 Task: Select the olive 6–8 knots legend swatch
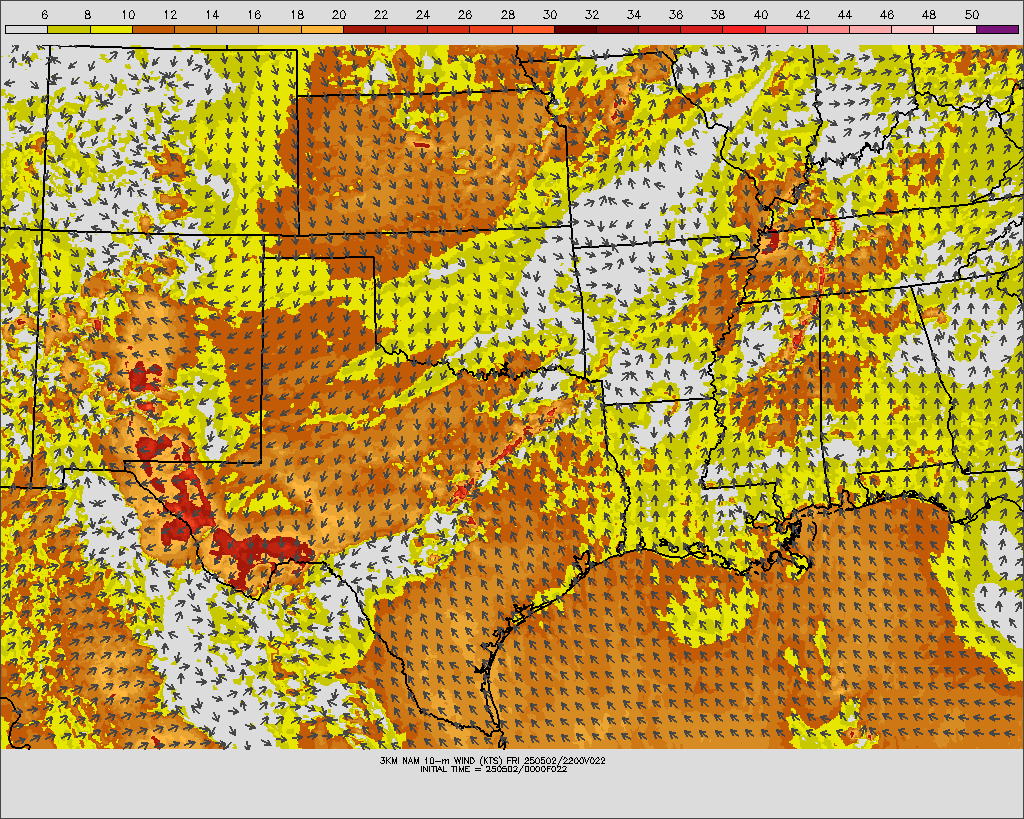point(69,29)
